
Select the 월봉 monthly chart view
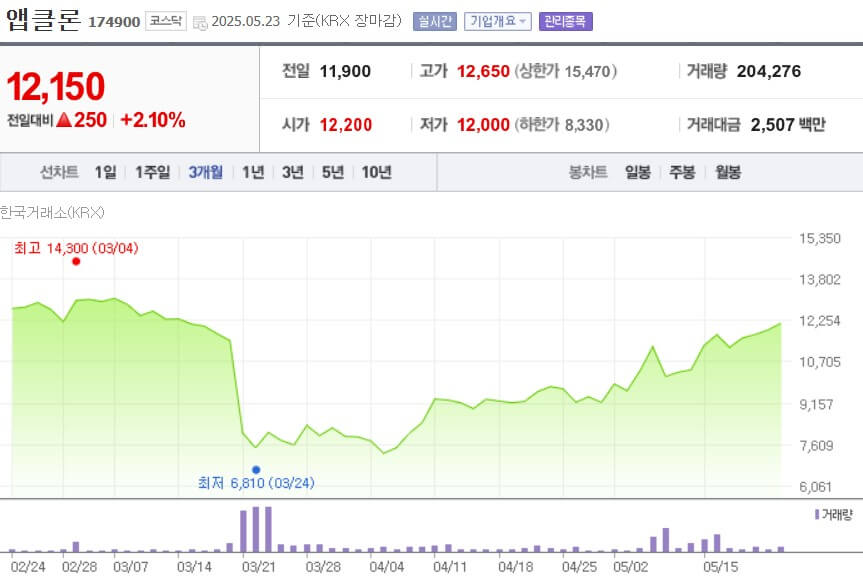click(x=730, y=171)
